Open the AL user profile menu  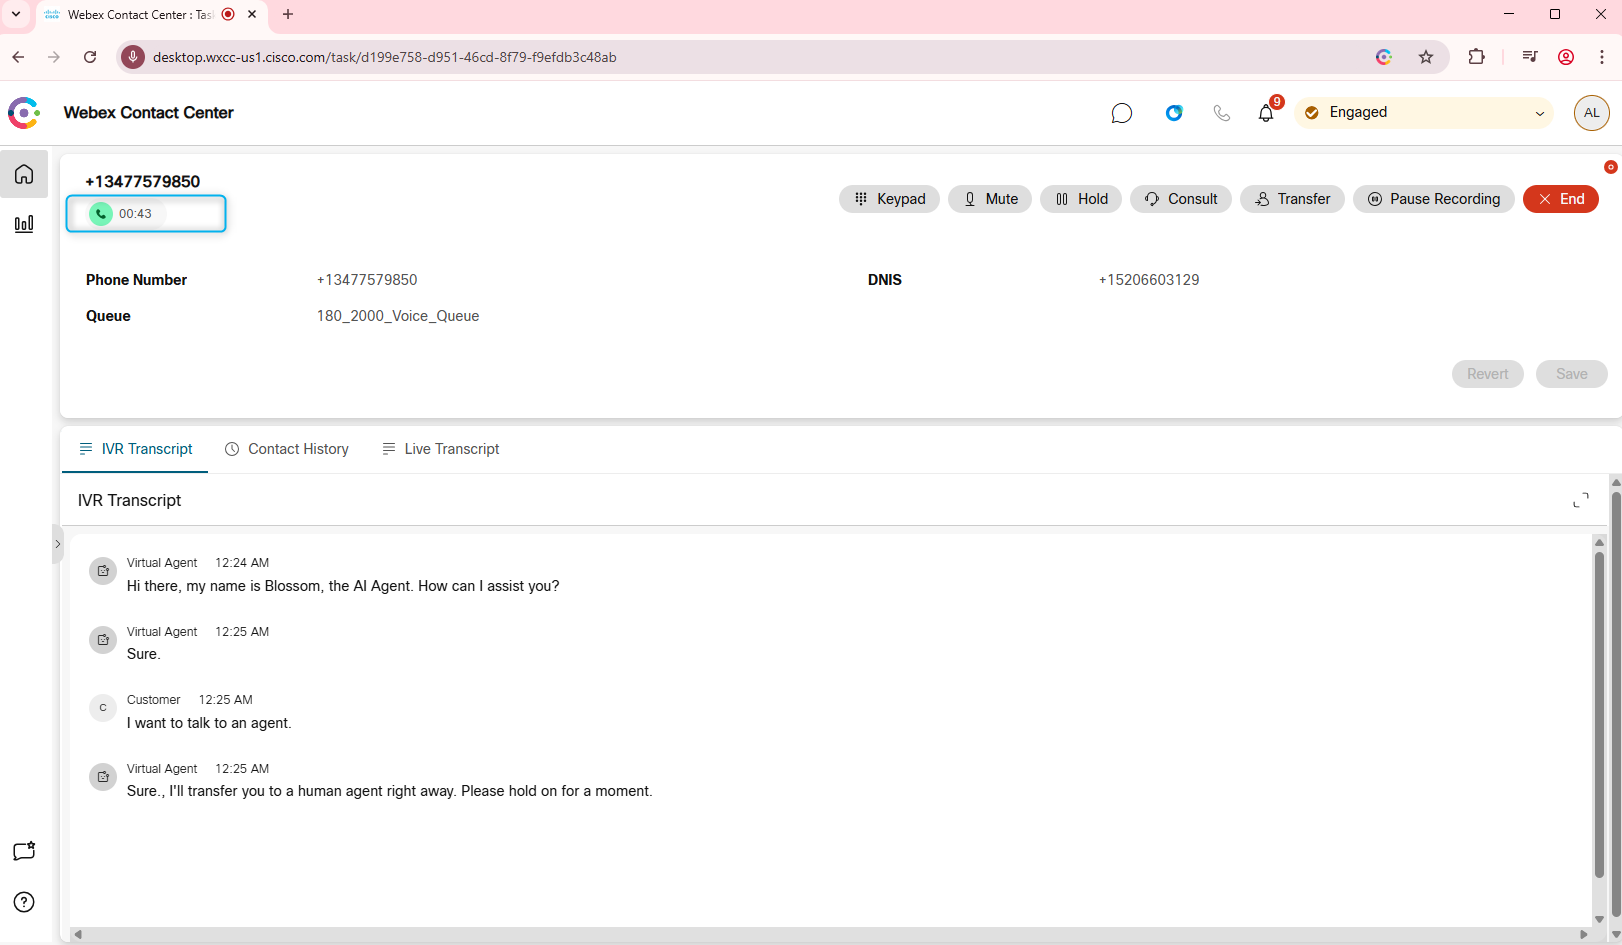point(1591,113)
